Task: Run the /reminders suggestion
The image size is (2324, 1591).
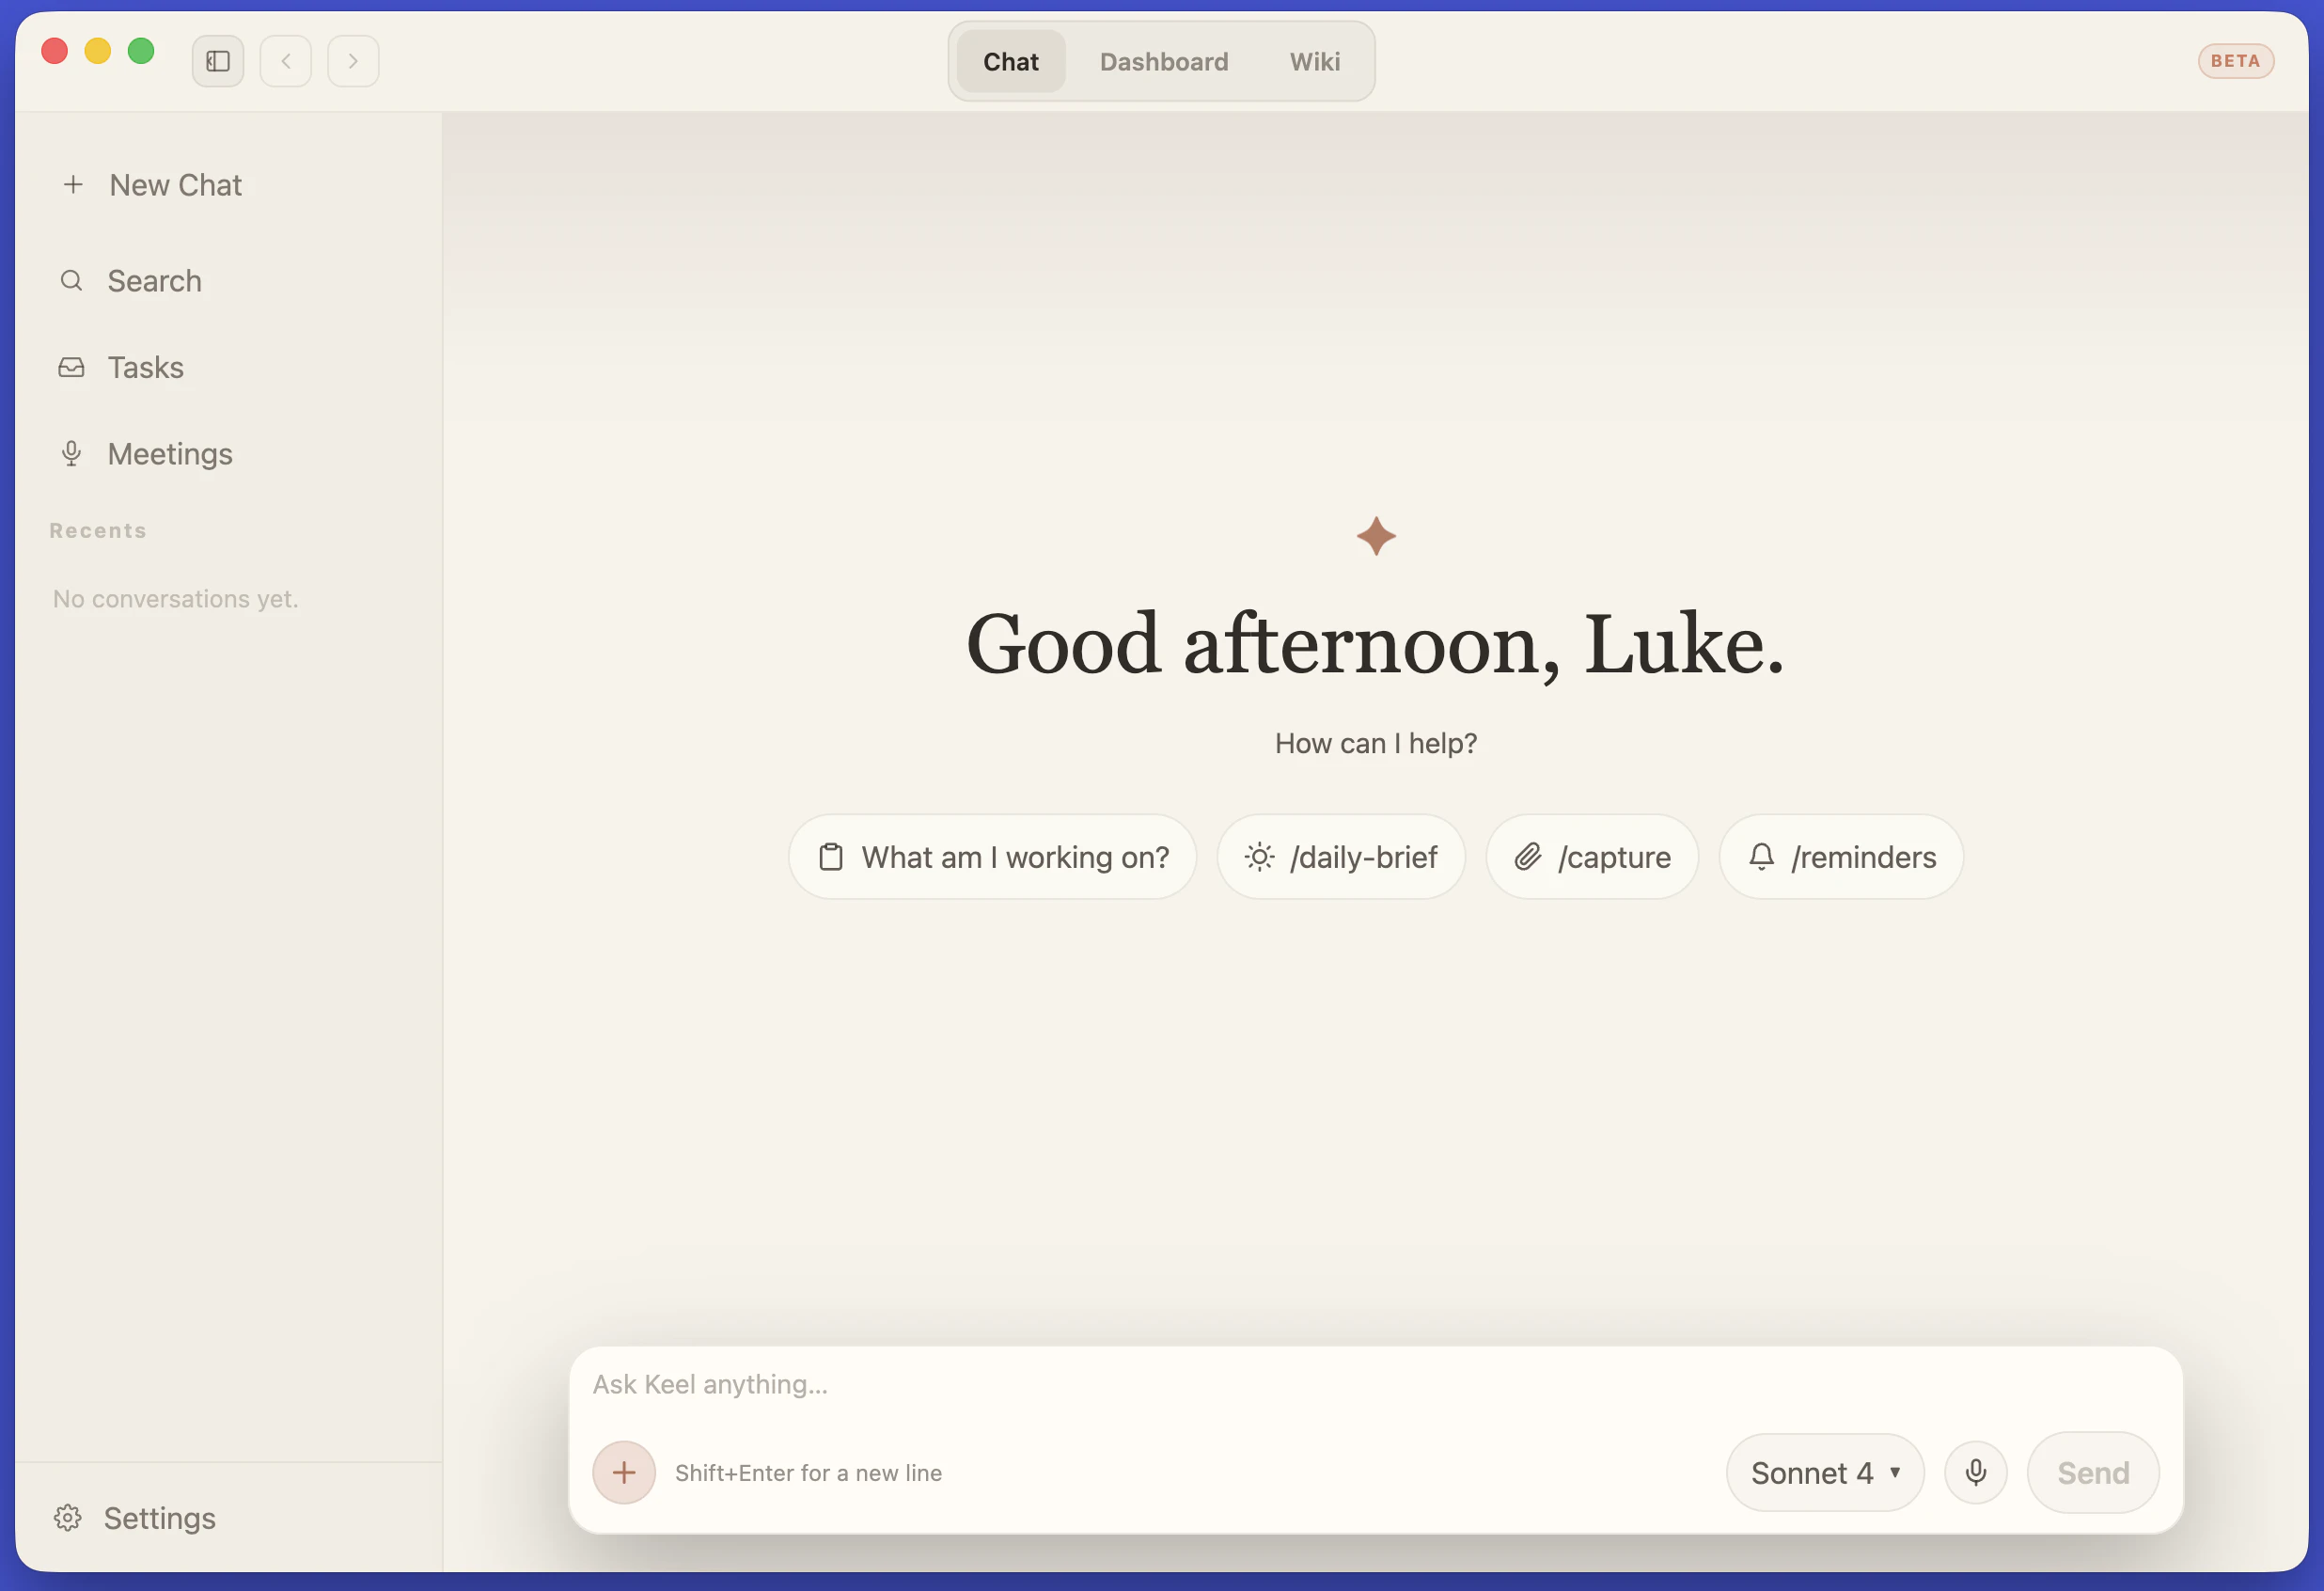Action: click(x=1841, y=857)
